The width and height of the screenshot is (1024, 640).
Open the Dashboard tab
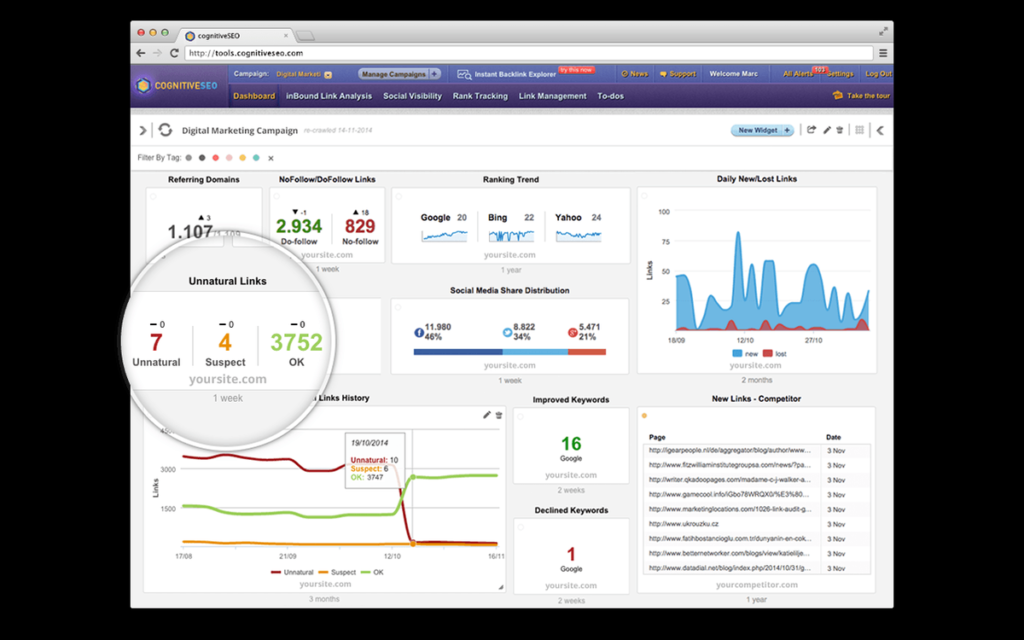click(x=254, y=96)
